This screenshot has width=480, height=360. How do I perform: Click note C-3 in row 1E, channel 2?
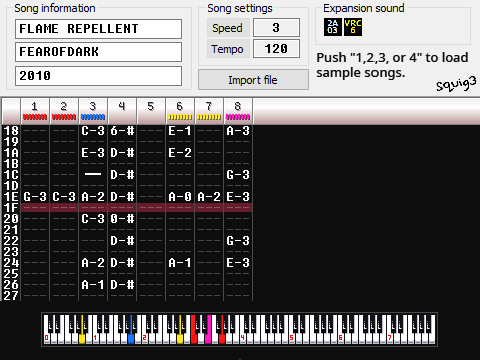(x=64, y=197)
